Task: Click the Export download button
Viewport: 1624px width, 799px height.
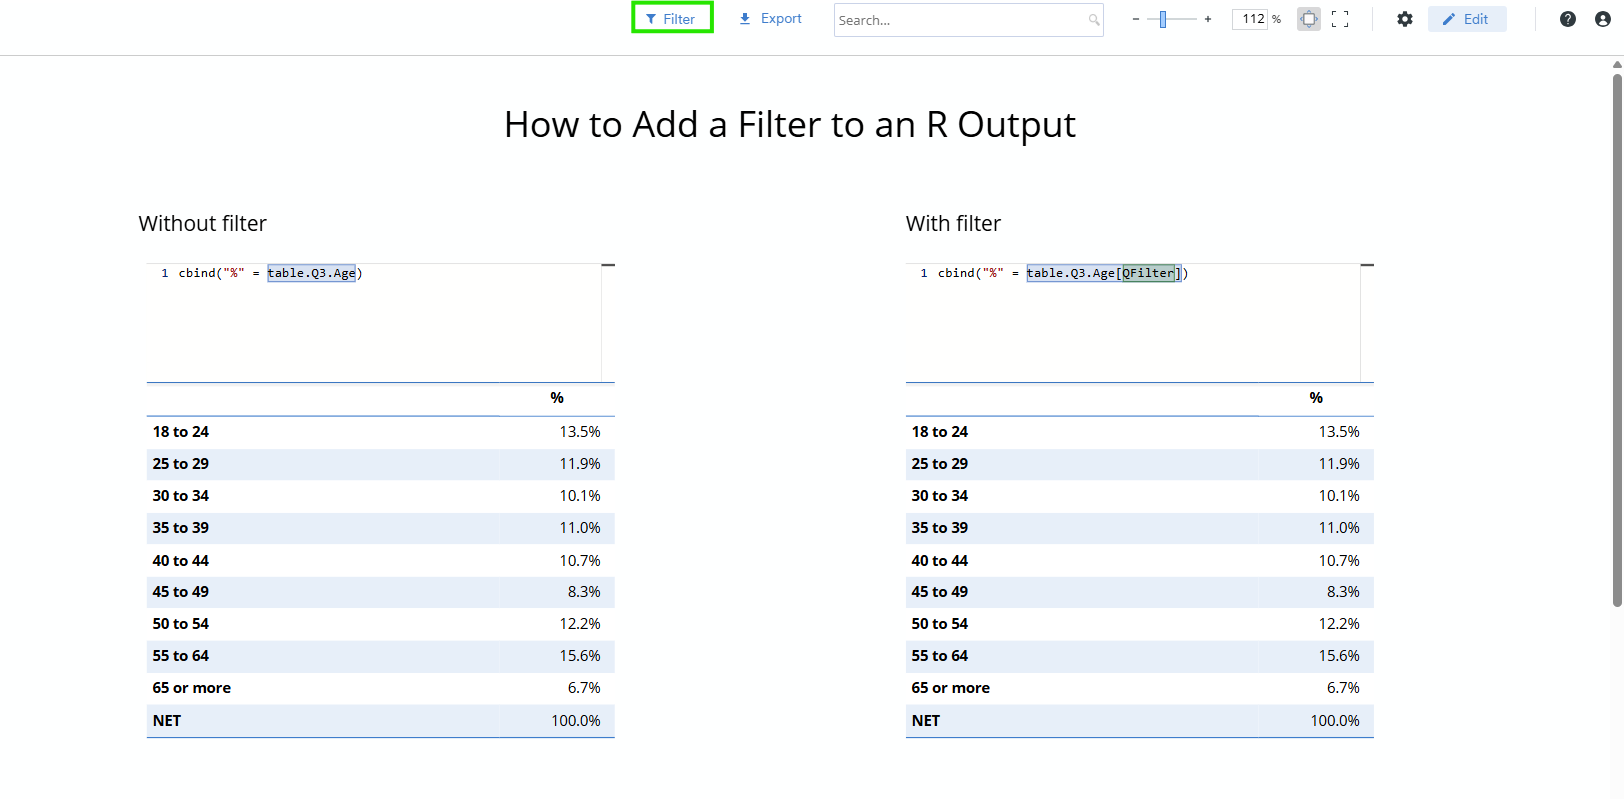Action: (770, 19)
